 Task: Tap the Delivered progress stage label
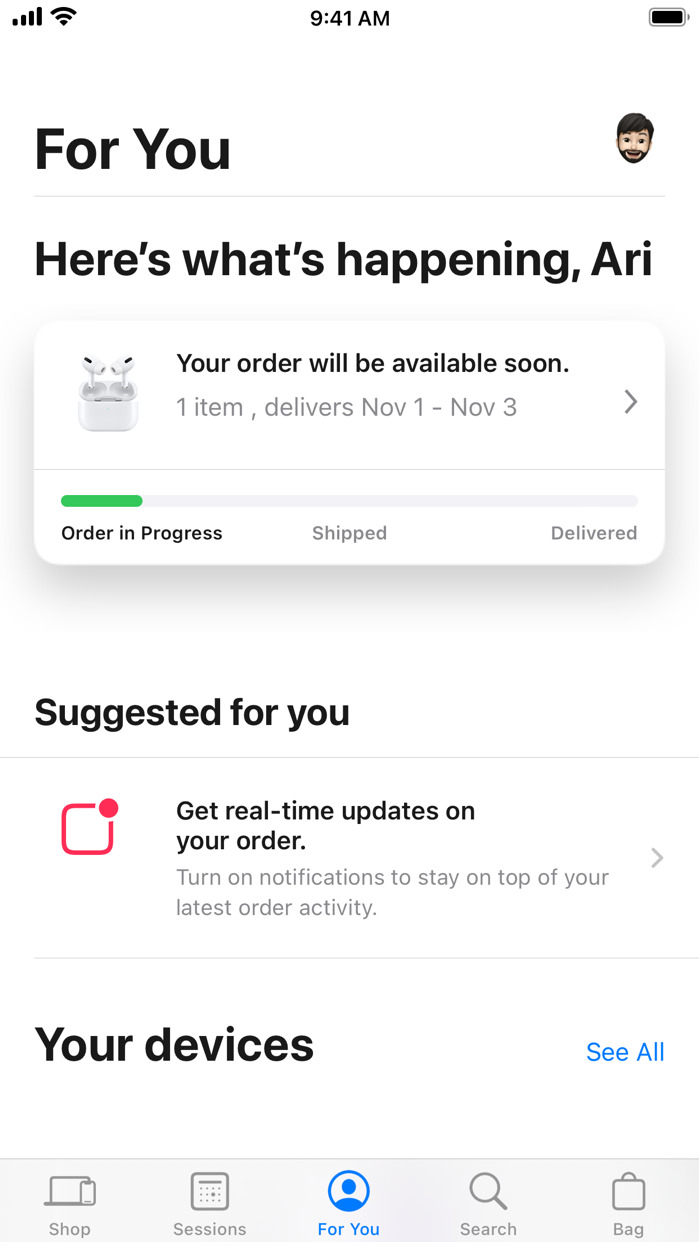click(593, 533)
